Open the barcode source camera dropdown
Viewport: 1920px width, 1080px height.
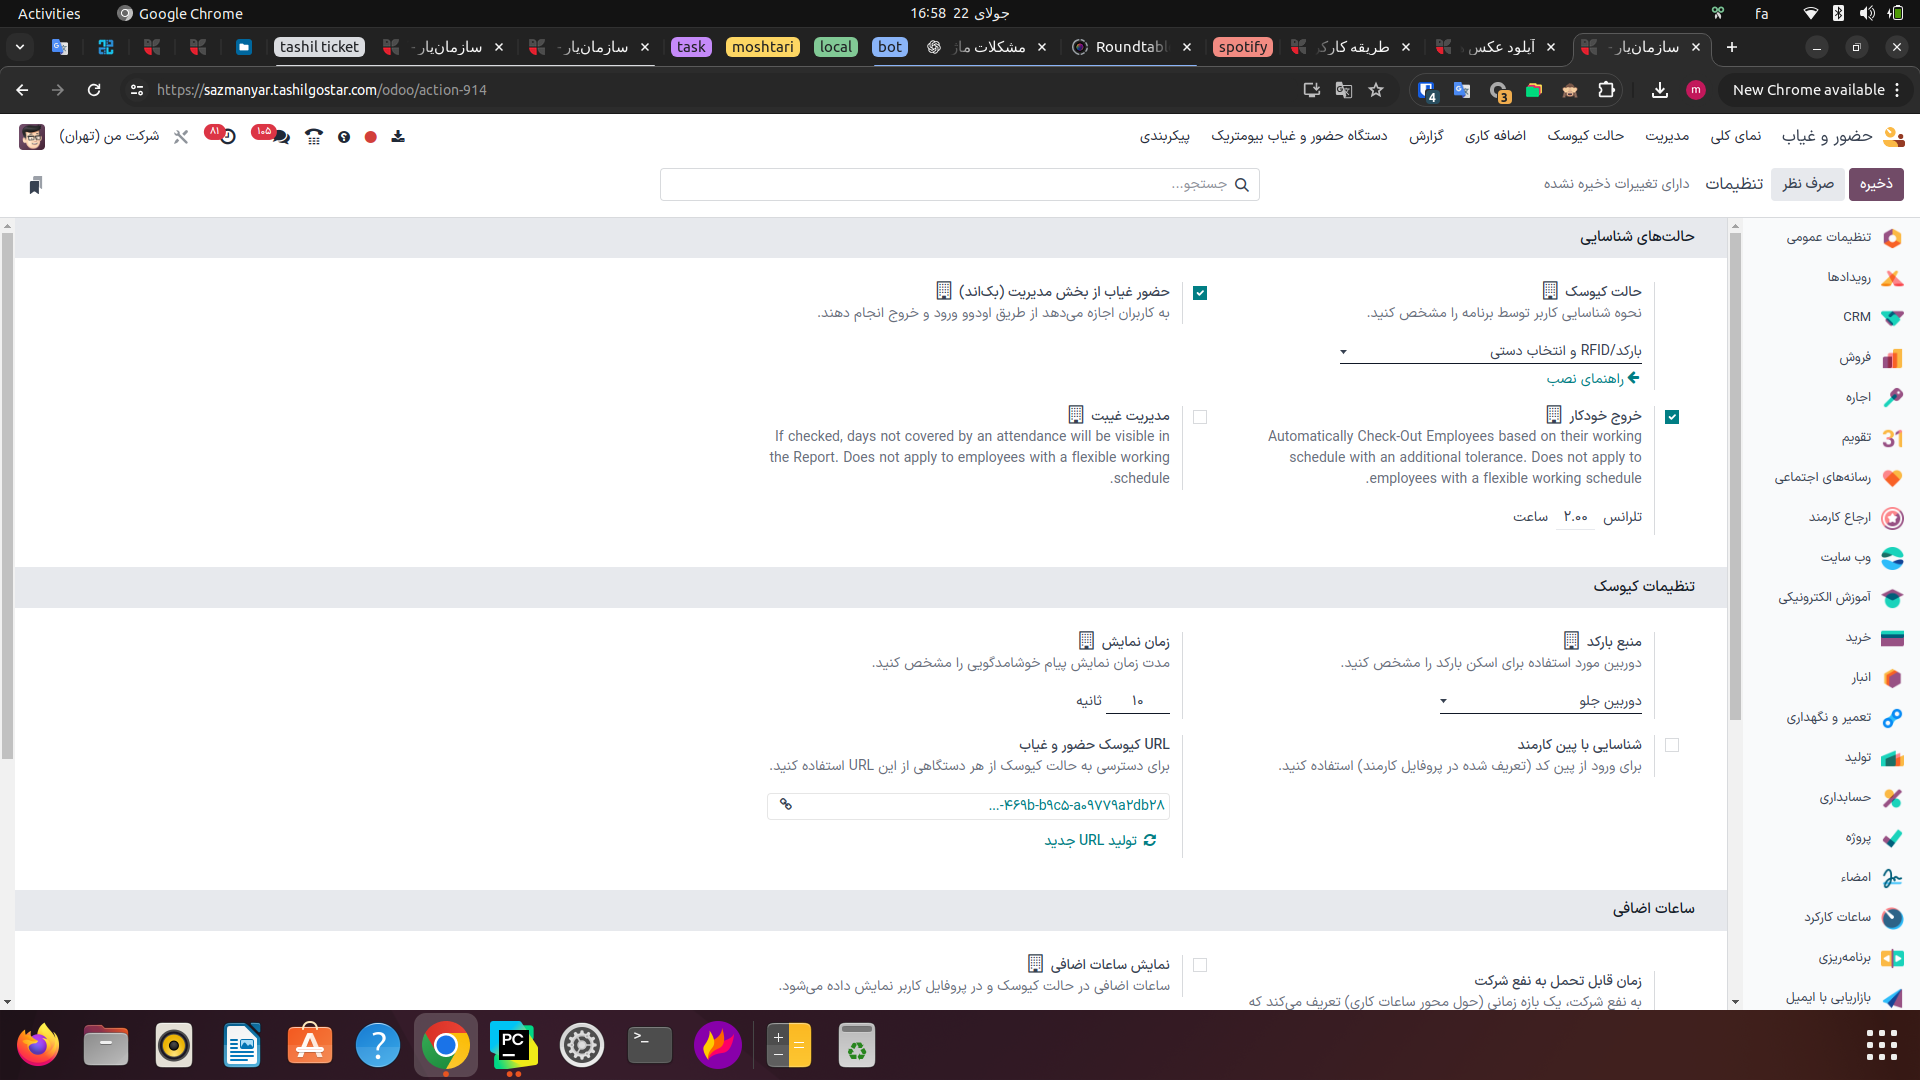(x=1540, y=701)
